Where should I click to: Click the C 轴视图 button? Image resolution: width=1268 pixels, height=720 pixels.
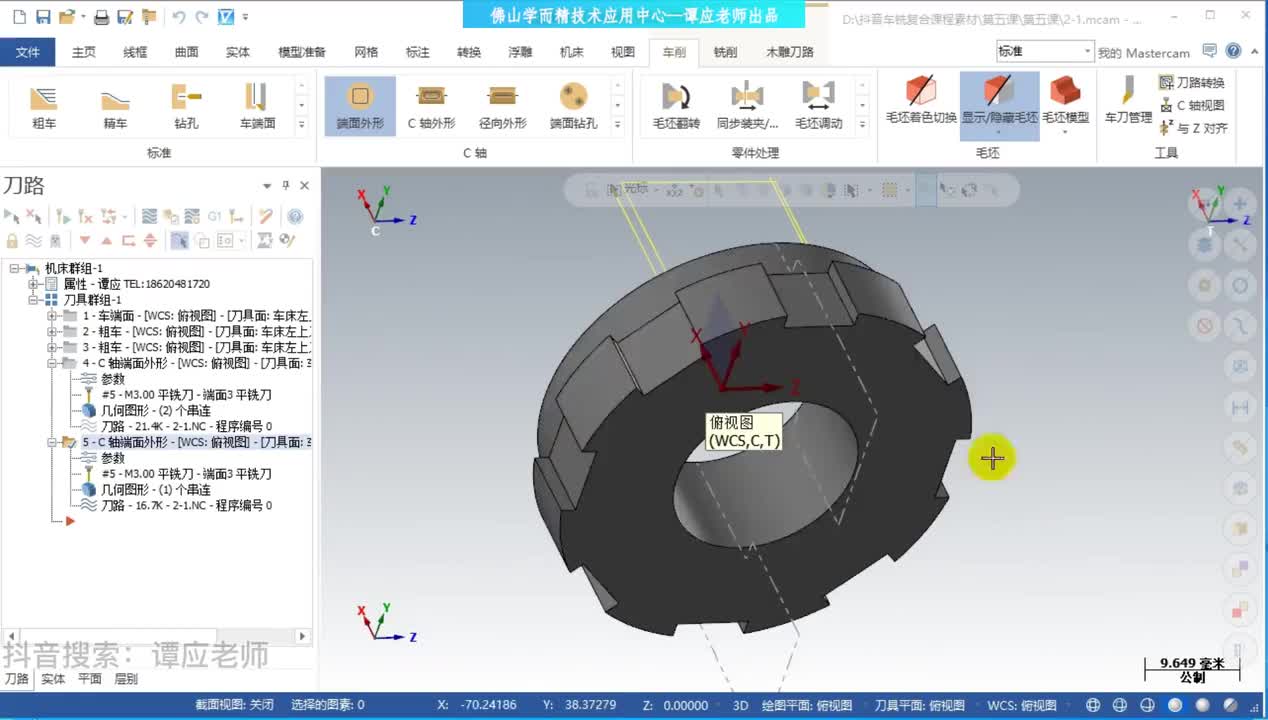pyautogui.click(x=1192, y=105)
